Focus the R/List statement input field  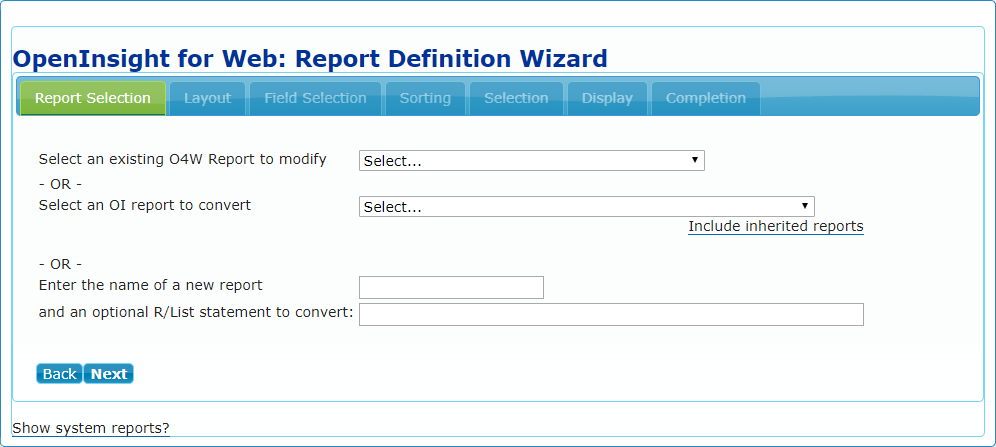point(611,314)
